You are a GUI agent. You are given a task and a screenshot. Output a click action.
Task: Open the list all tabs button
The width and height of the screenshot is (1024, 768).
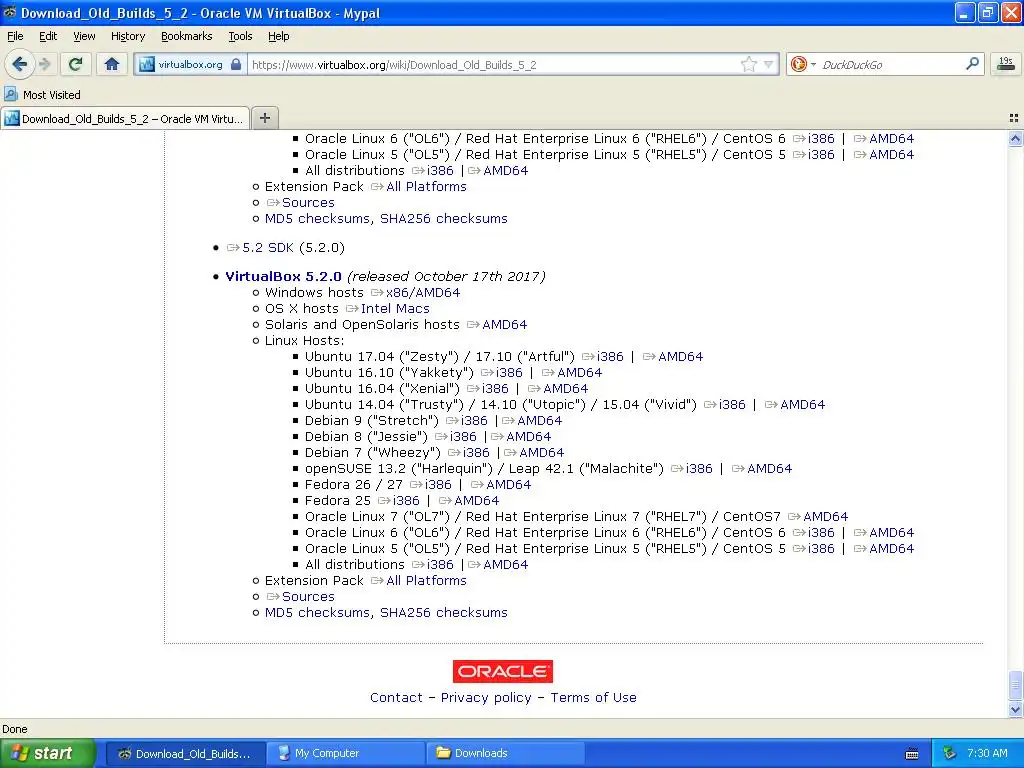pos(1014,118)
